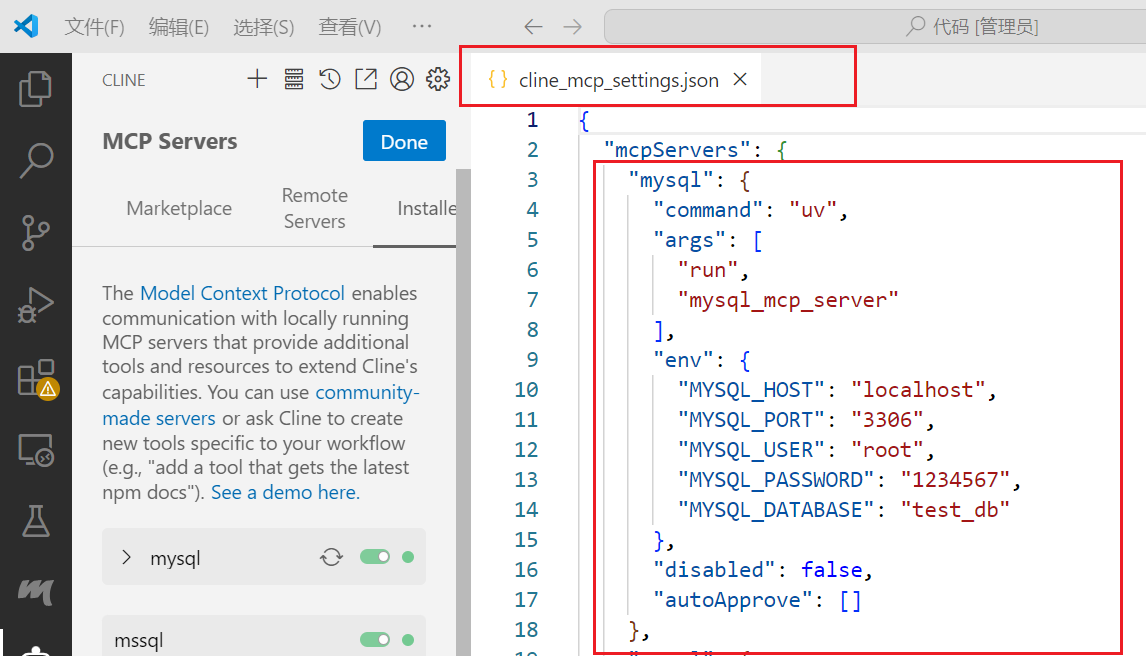Click the "localhost" host value
This screenshot has height=656, width=1146.
click(x=918, y=389)
